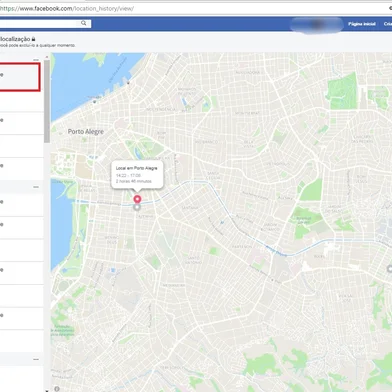Viewport: 392px width, 392px height.
Task: Click the Criar link in the header
Action: pos(388,24)
